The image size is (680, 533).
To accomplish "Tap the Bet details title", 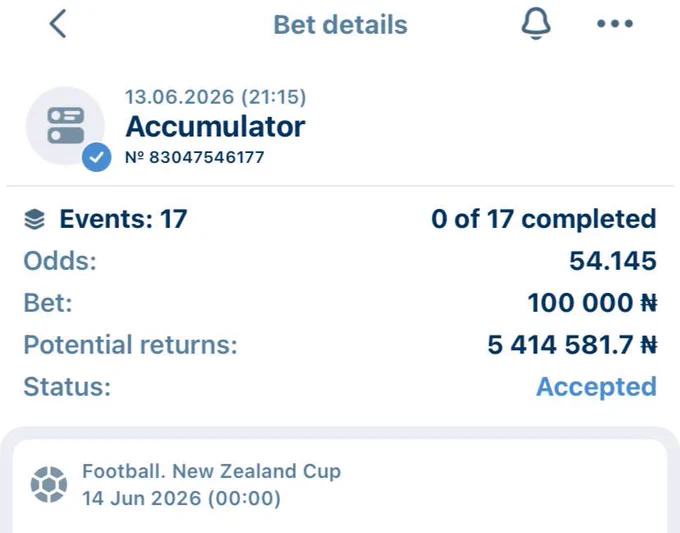I will pyautogui.click(x=340, y=25).
